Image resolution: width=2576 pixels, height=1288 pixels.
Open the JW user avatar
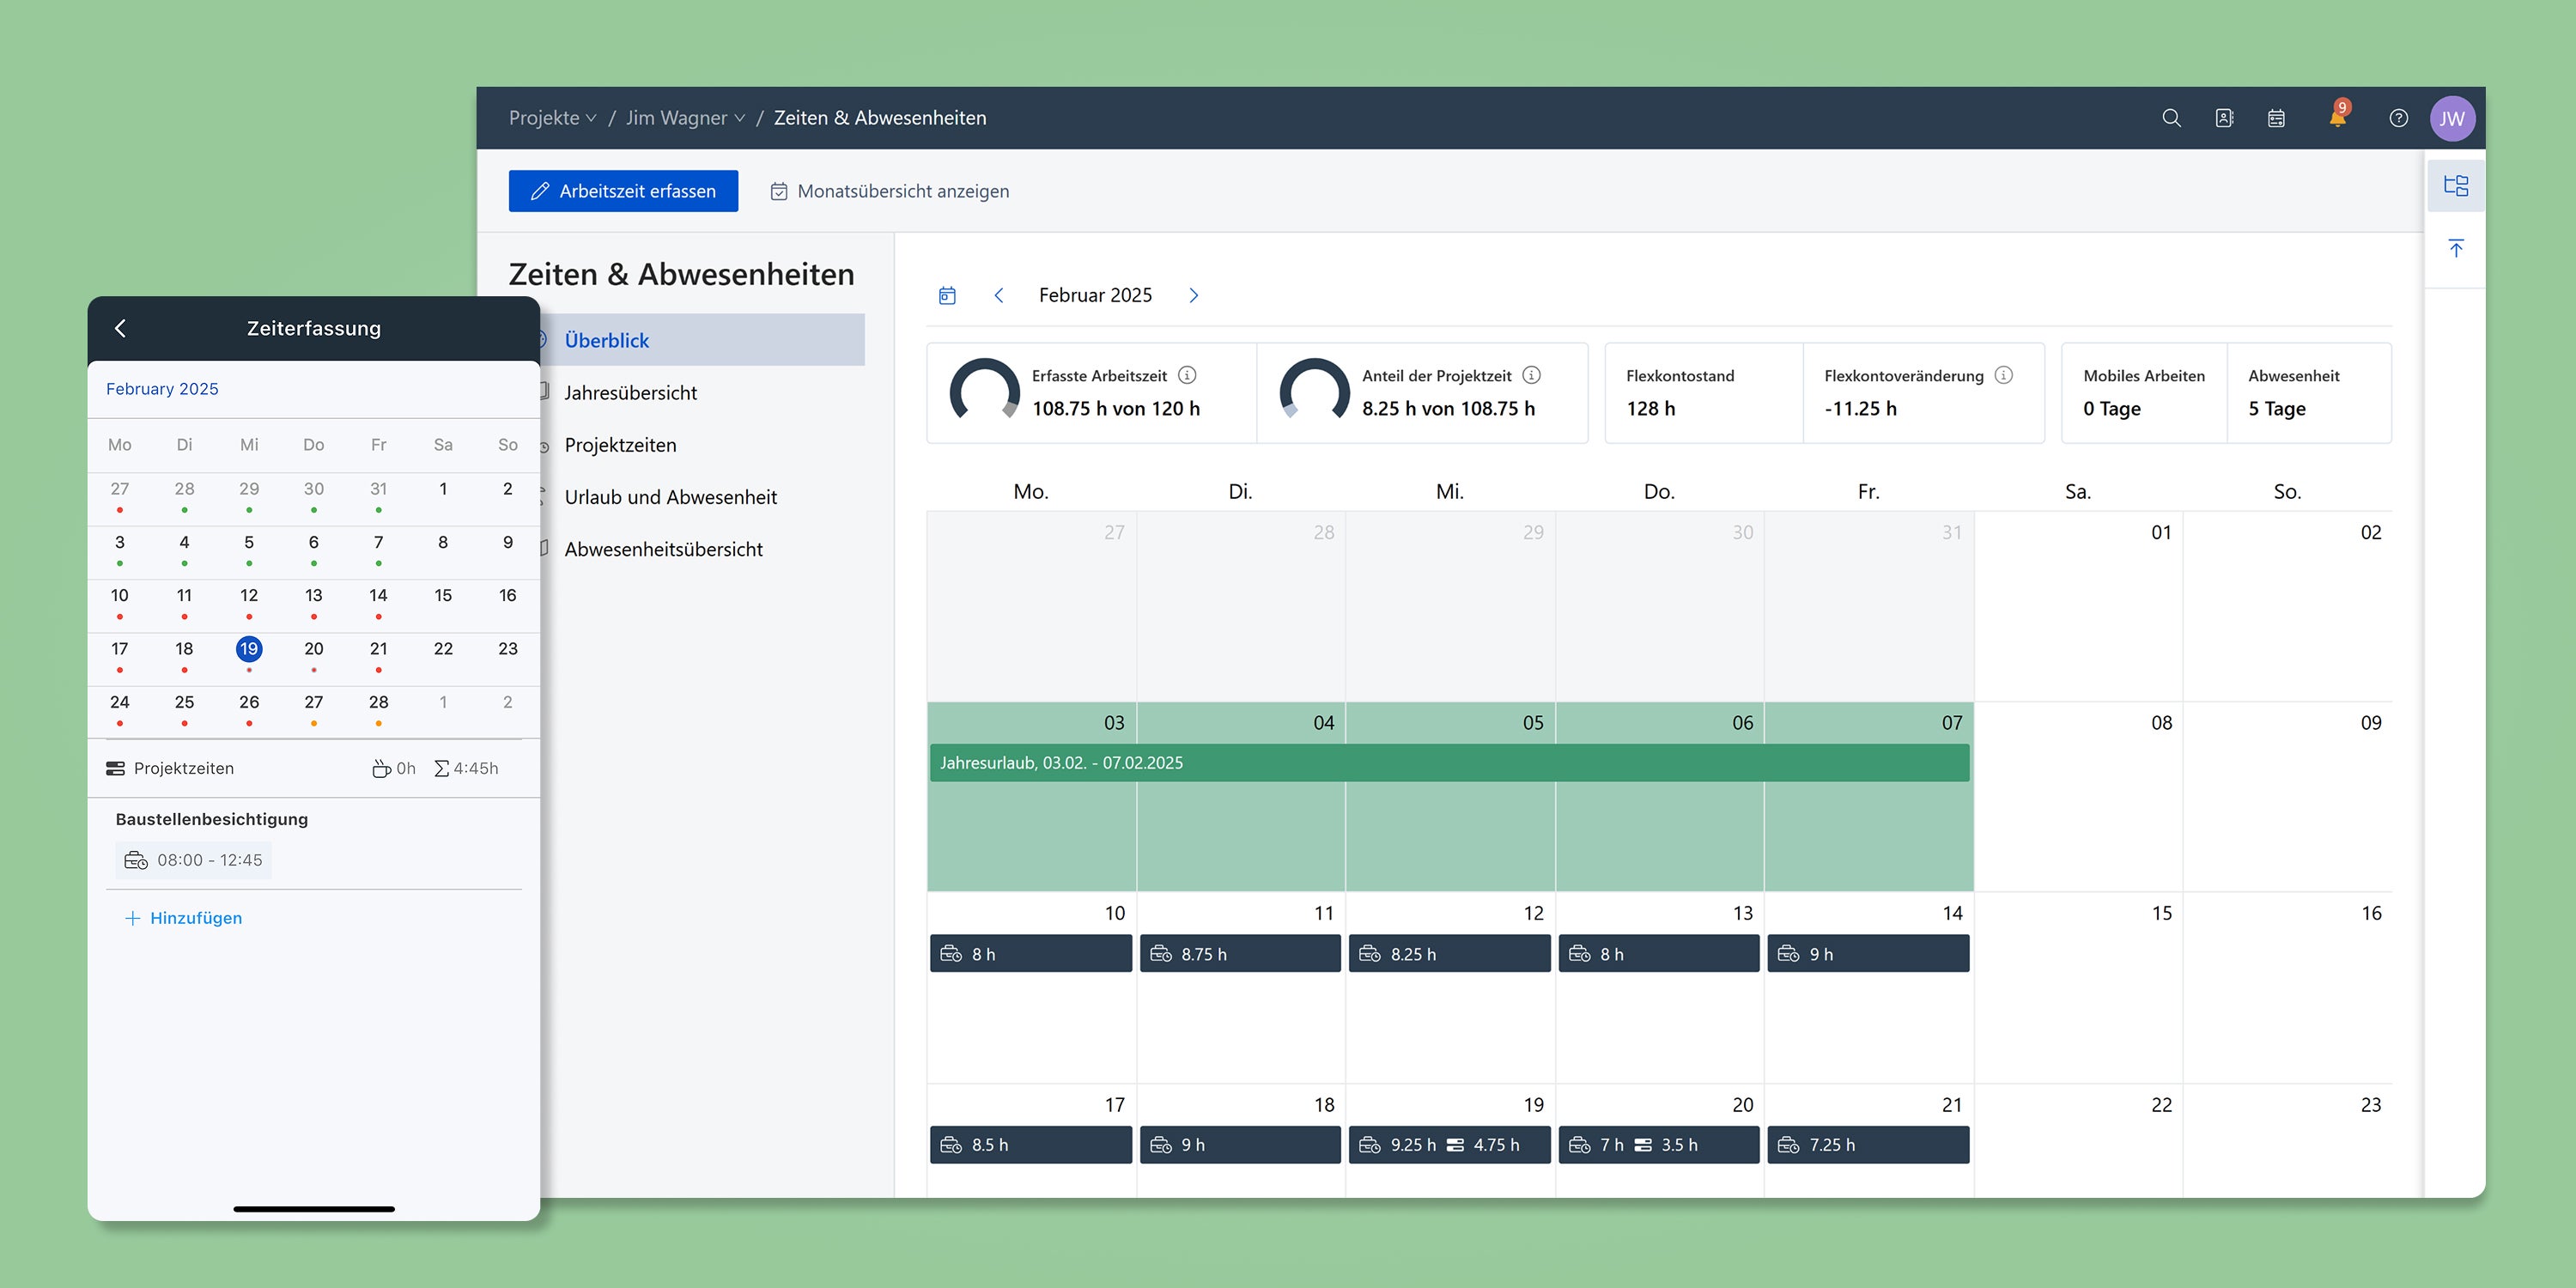coord(2452,118)
